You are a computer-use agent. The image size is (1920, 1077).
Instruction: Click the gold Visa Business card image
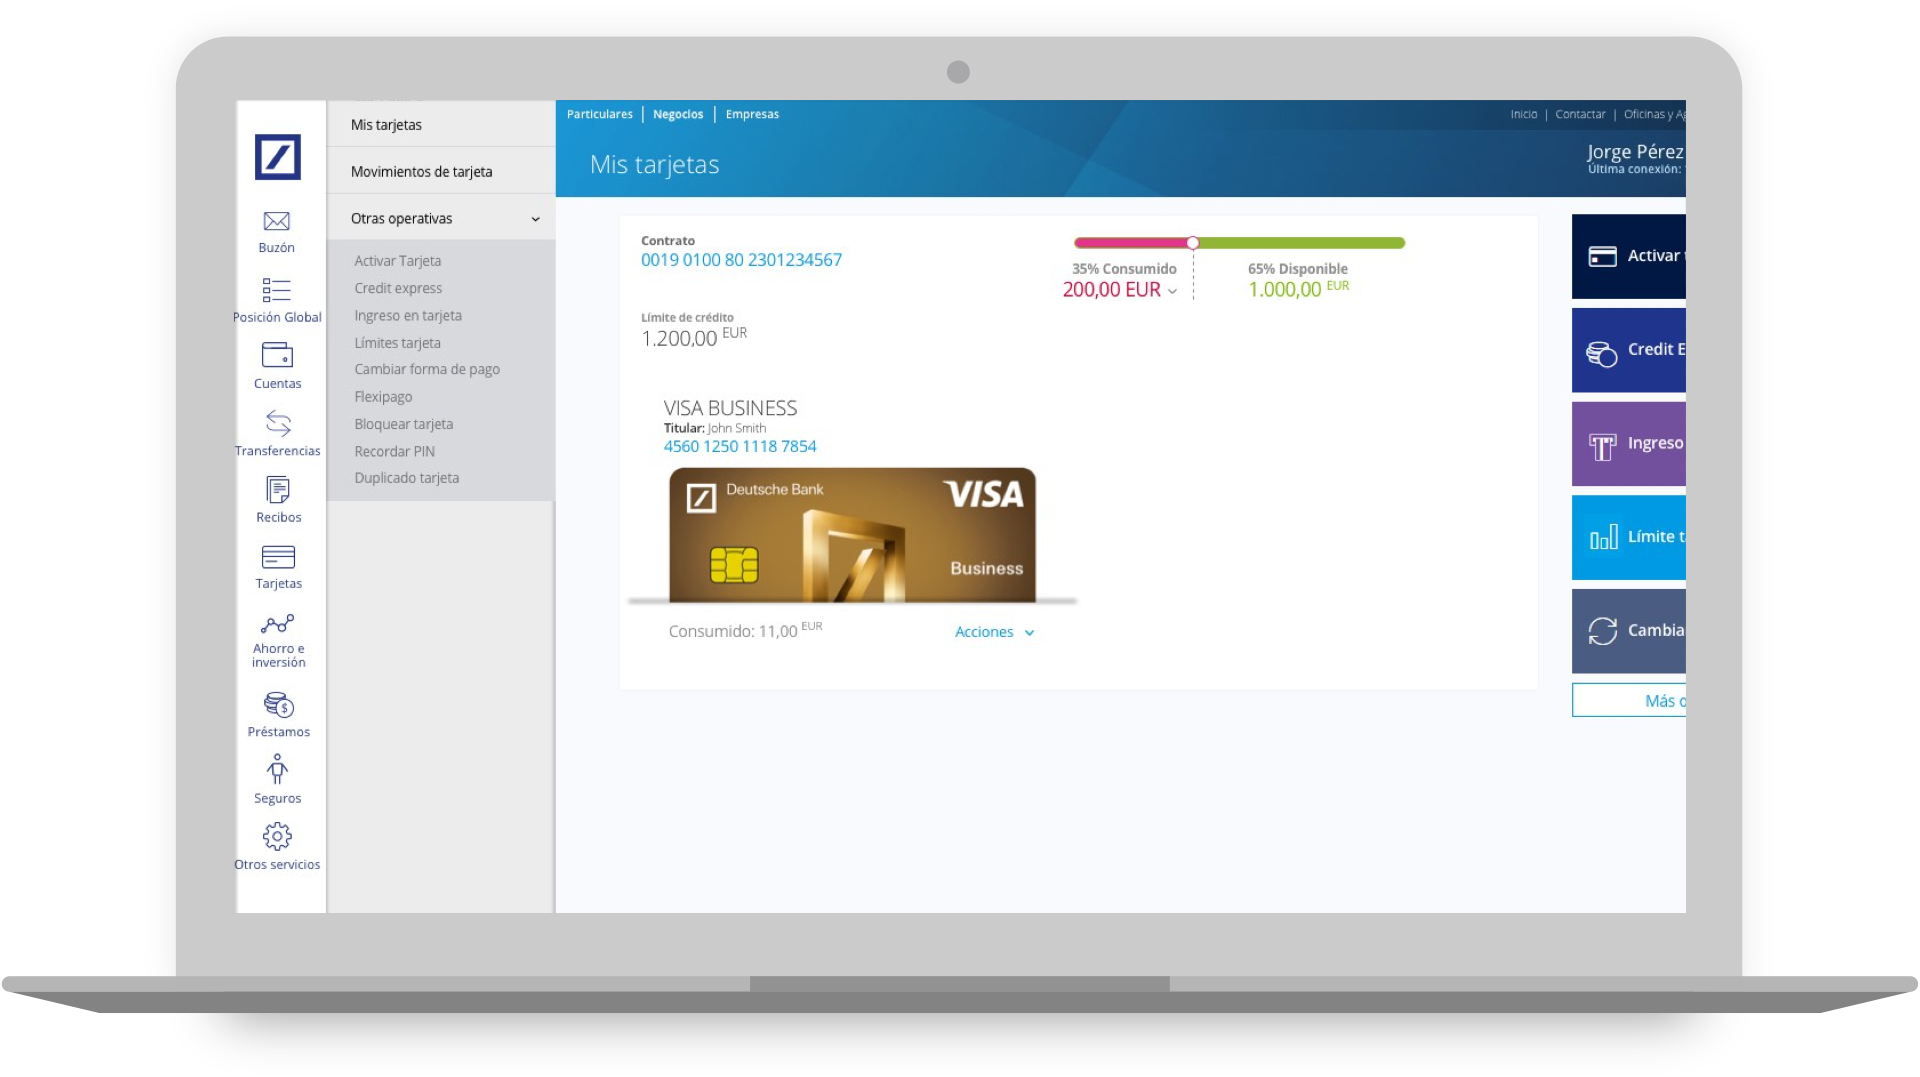(852, 535)
